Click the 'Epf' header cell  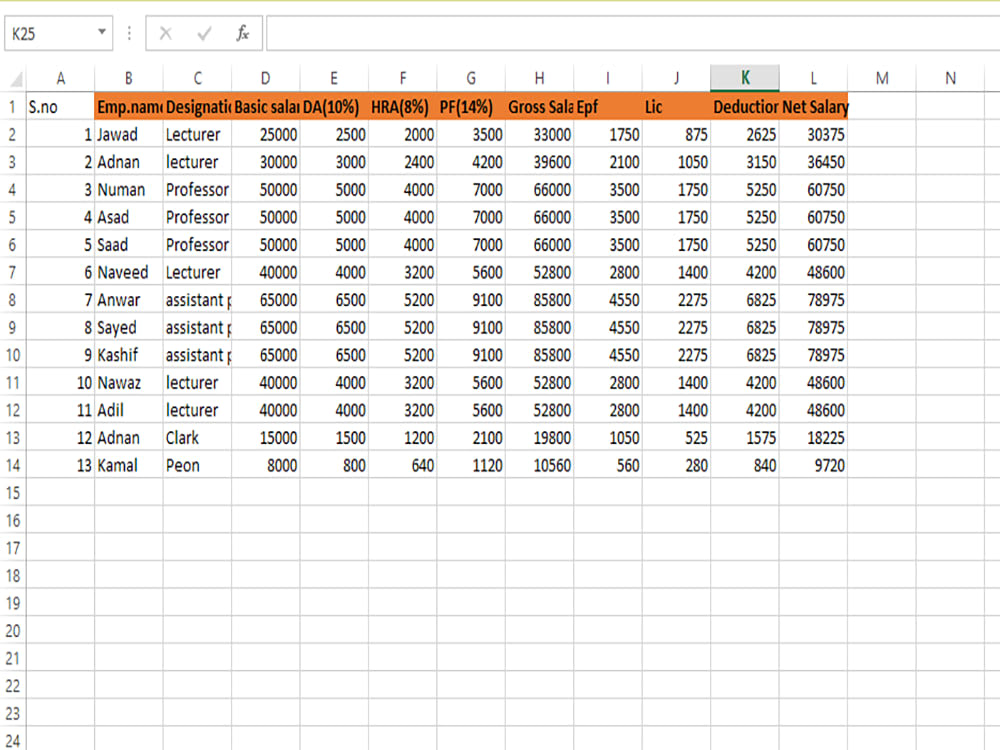click(608, 107)
